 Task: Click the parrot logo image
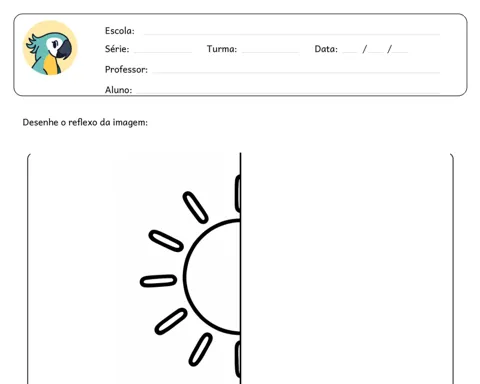click(50, 48)
